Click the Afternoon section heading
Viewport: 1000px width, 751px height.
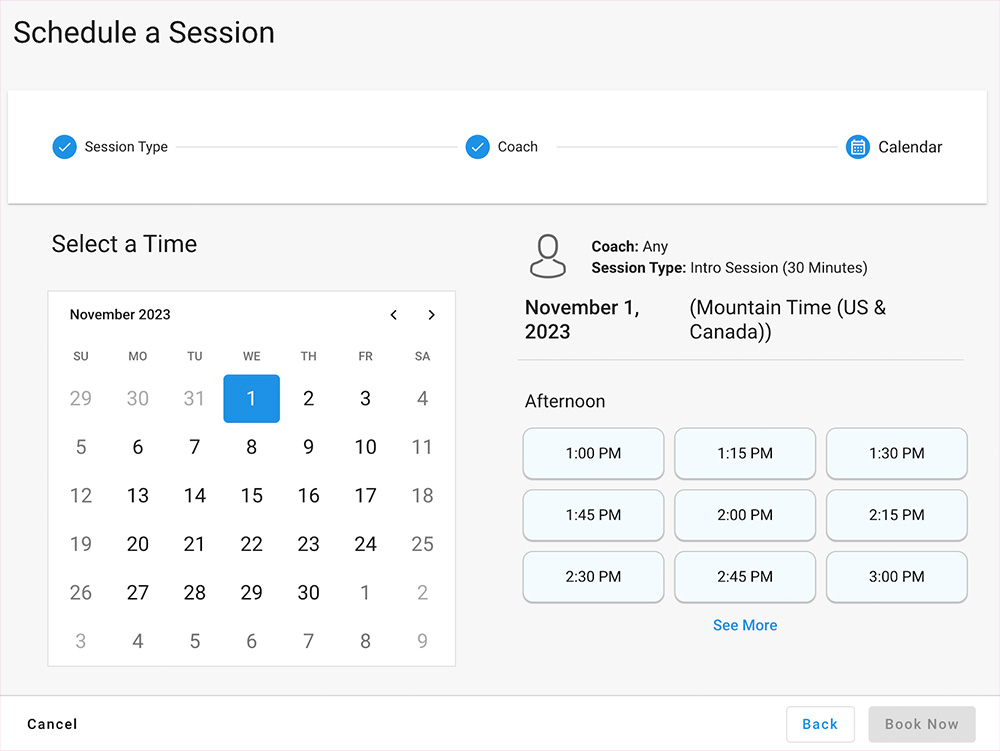point(565,401)
